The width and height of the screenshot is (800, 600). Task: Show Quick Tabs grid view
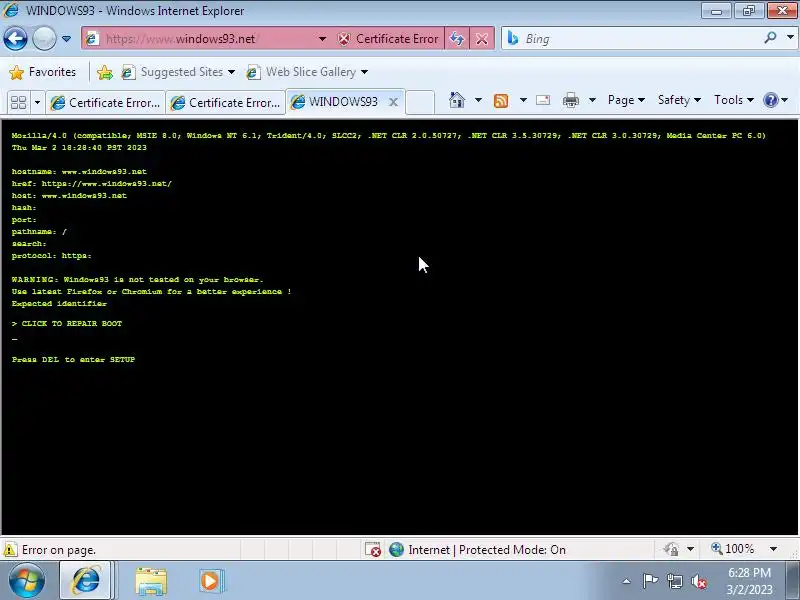click(x=18, y=102)
